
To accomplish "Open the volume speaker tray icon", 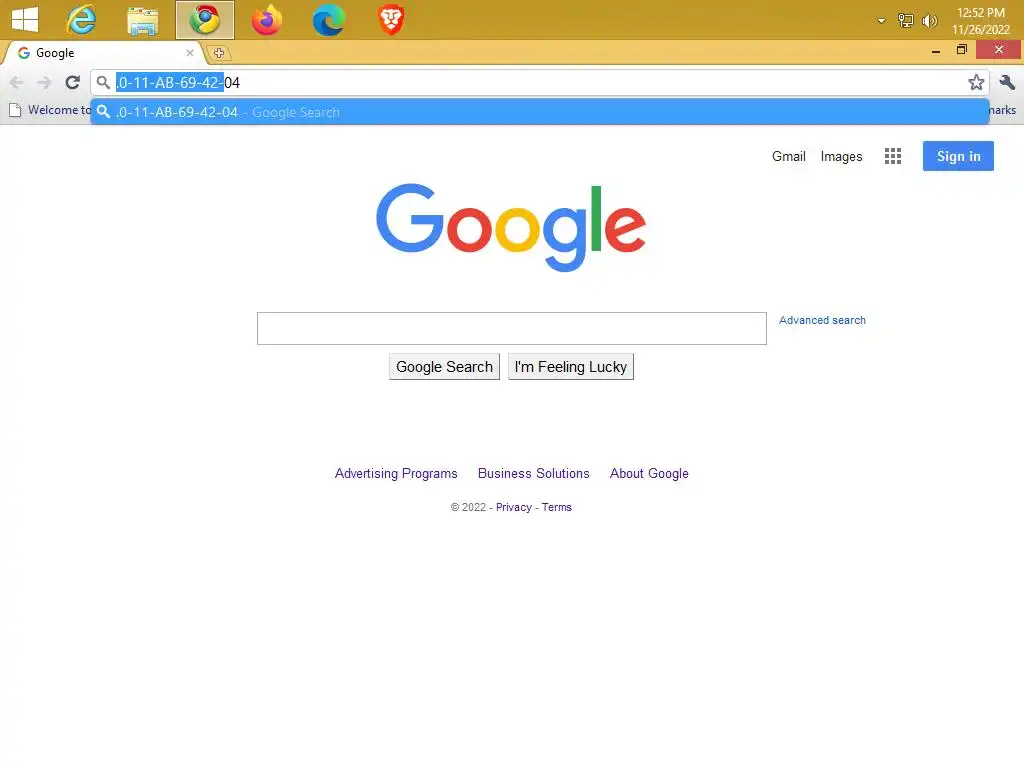I will coord(929,21).
